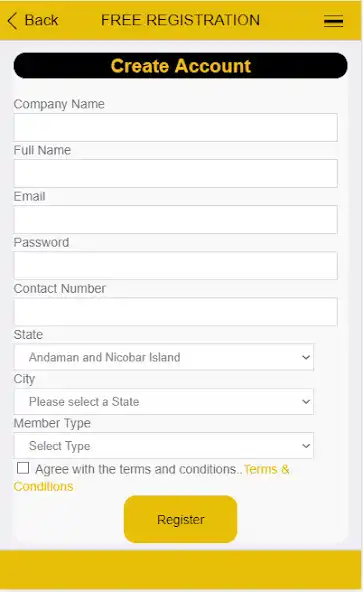Open the City dropdown list
The height and width of the screenshot is (592, 363).
[x=164, y=401]
